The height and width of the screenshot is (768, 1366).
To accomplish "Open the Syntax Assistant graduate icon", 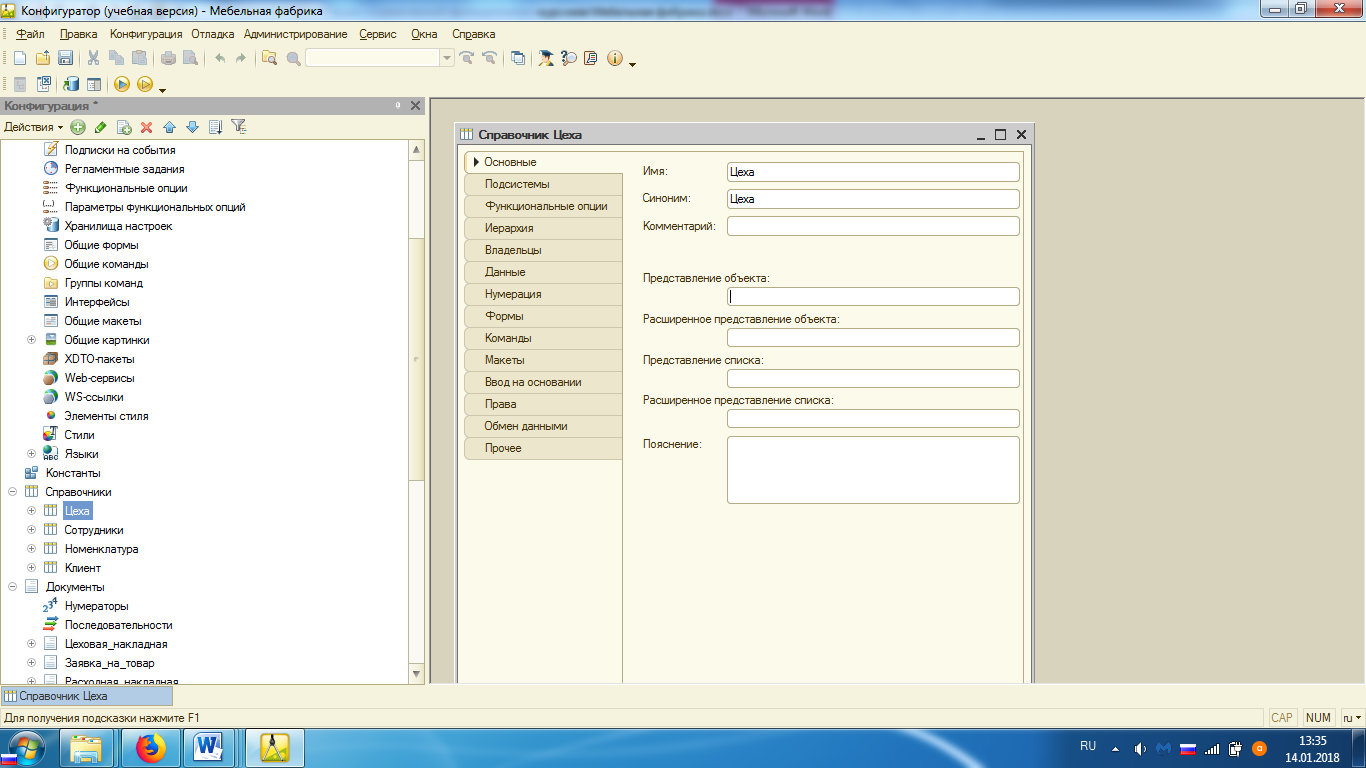I will [x=546, y=58].
